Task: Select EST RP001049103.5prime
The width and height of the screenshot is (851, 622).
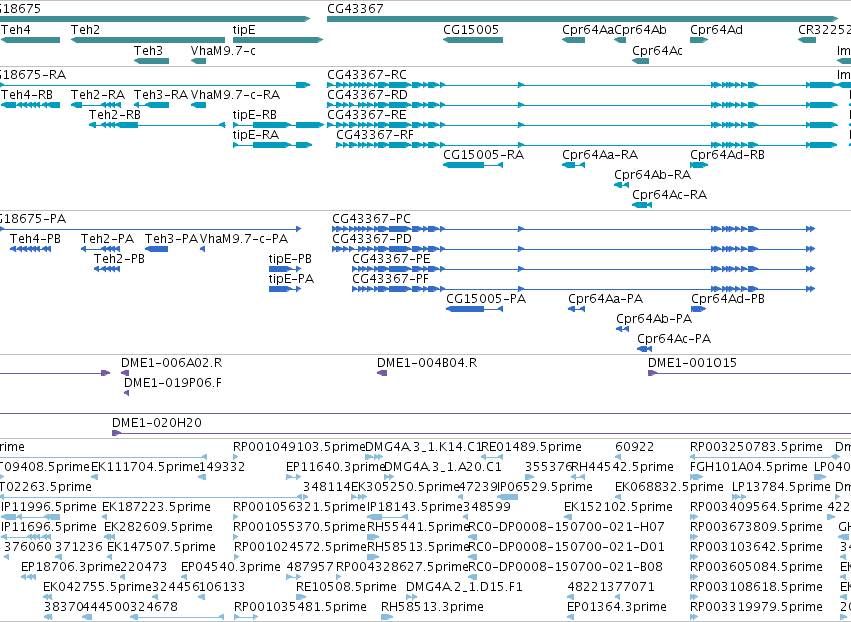Action: pos(236,457)
